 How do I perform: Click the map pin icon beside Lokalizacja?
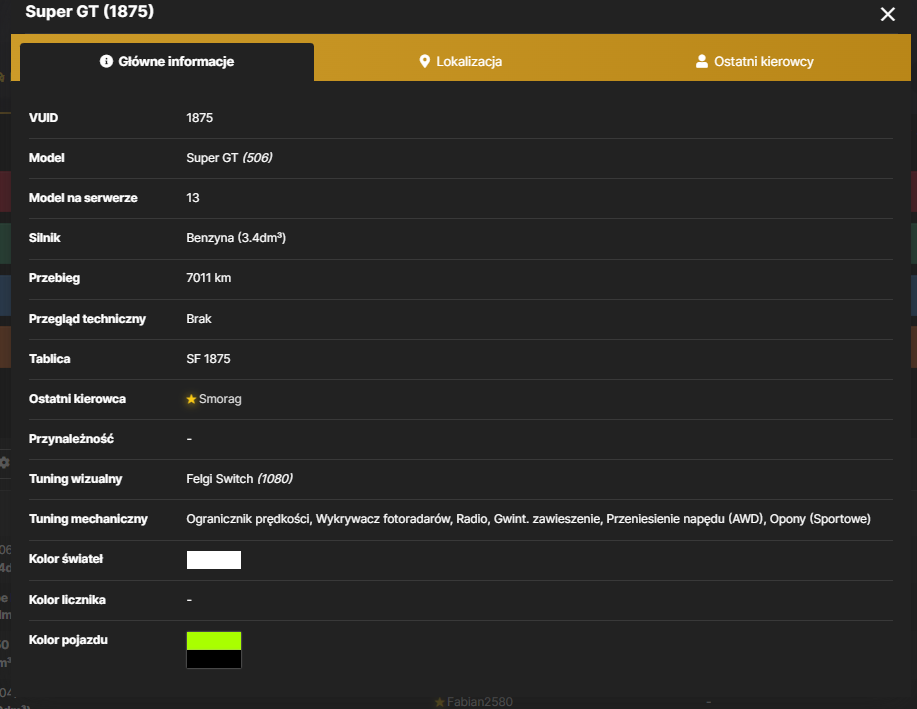click(x=425, y=61)
